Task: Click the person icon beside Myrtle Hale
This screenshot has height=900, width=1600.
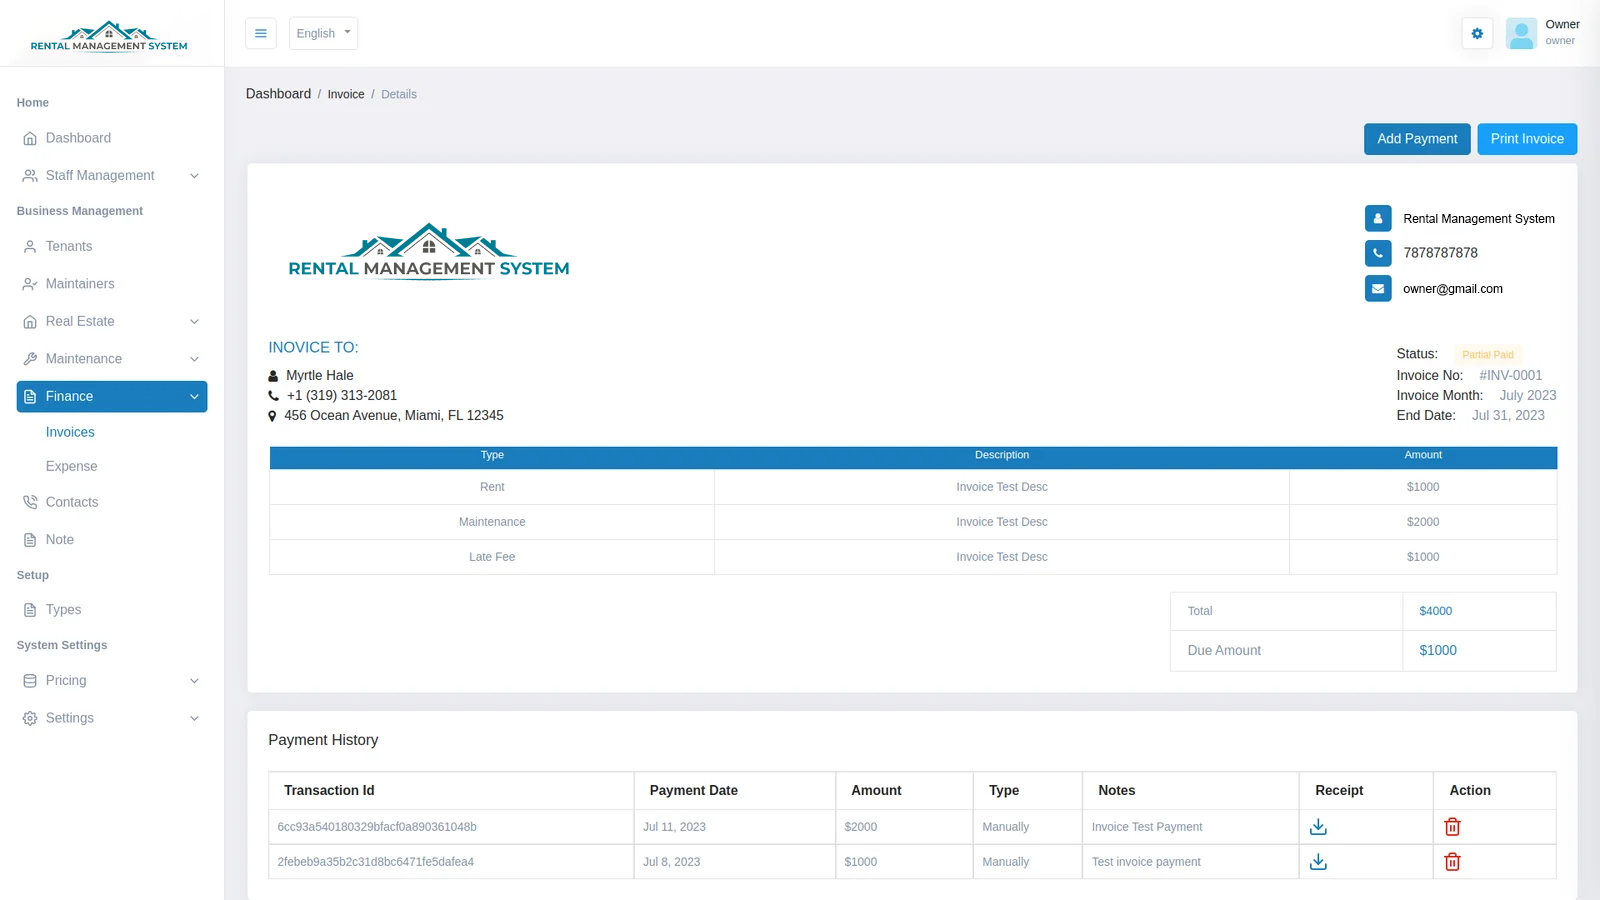Action: pyautogui.click(x=273, y=376)
